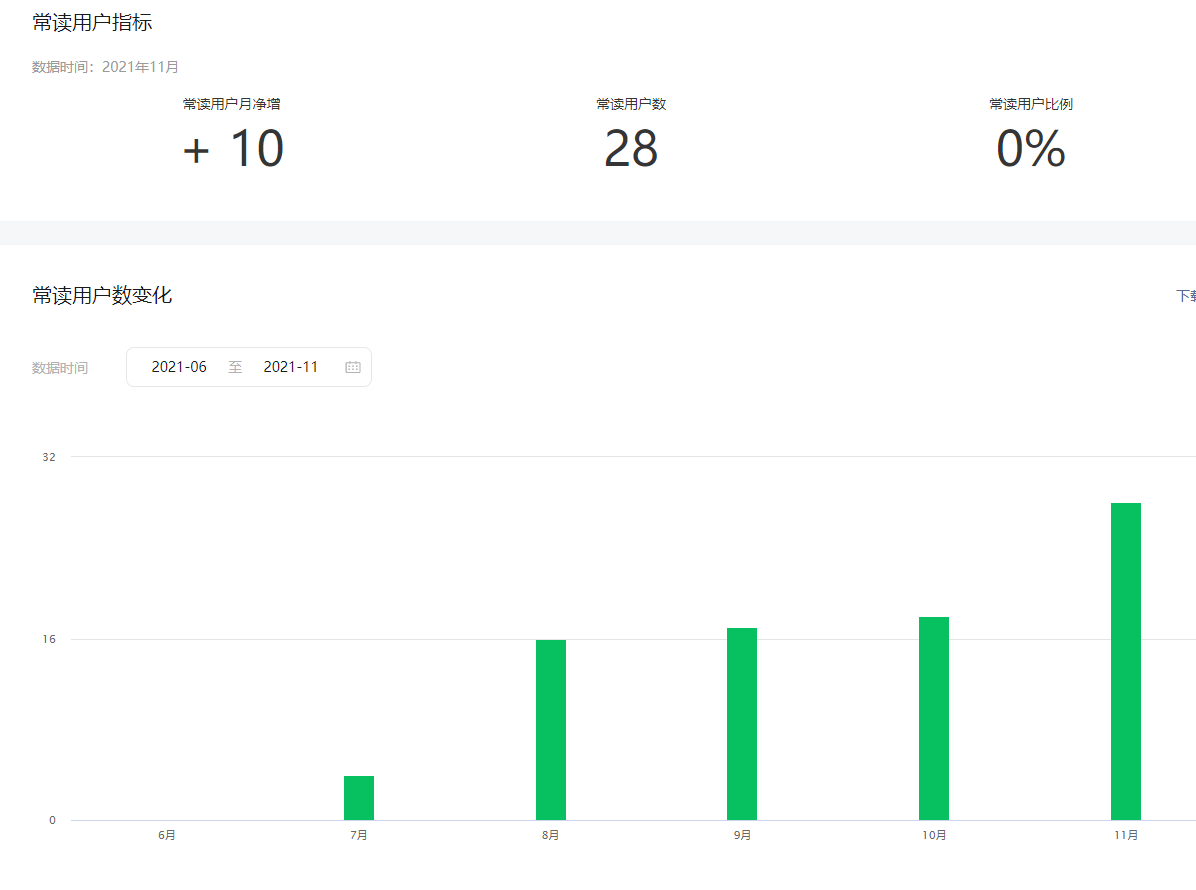Image resolution: width=1196 pixels, height=890 pixels.
Task: Click the 6月 label on the x-axis
Action: coord(167,835)
